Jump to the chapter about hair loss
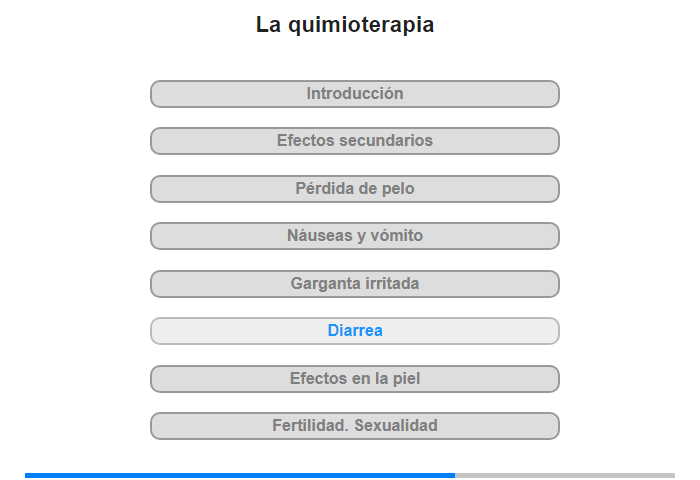700x480 pixels. pyautogui.click(x=354, y=189)
